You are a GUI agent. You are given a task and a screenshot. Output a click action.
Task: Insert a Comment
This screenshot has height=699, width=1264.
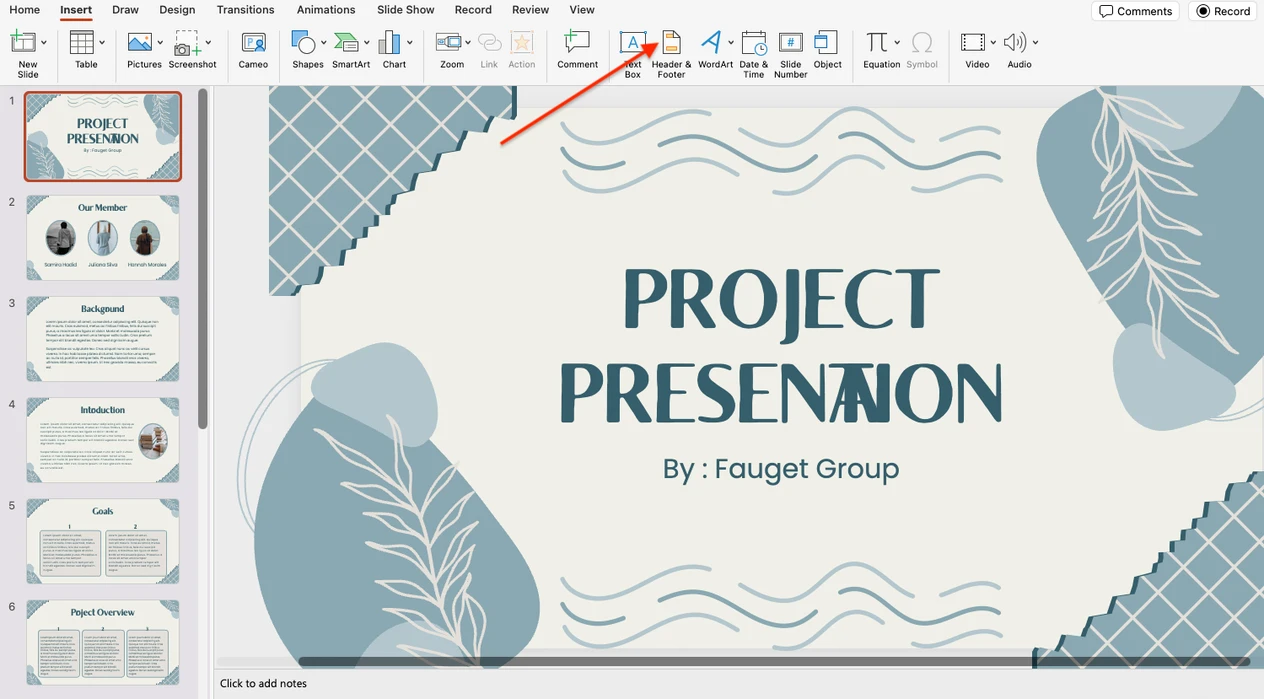[577, 45]
